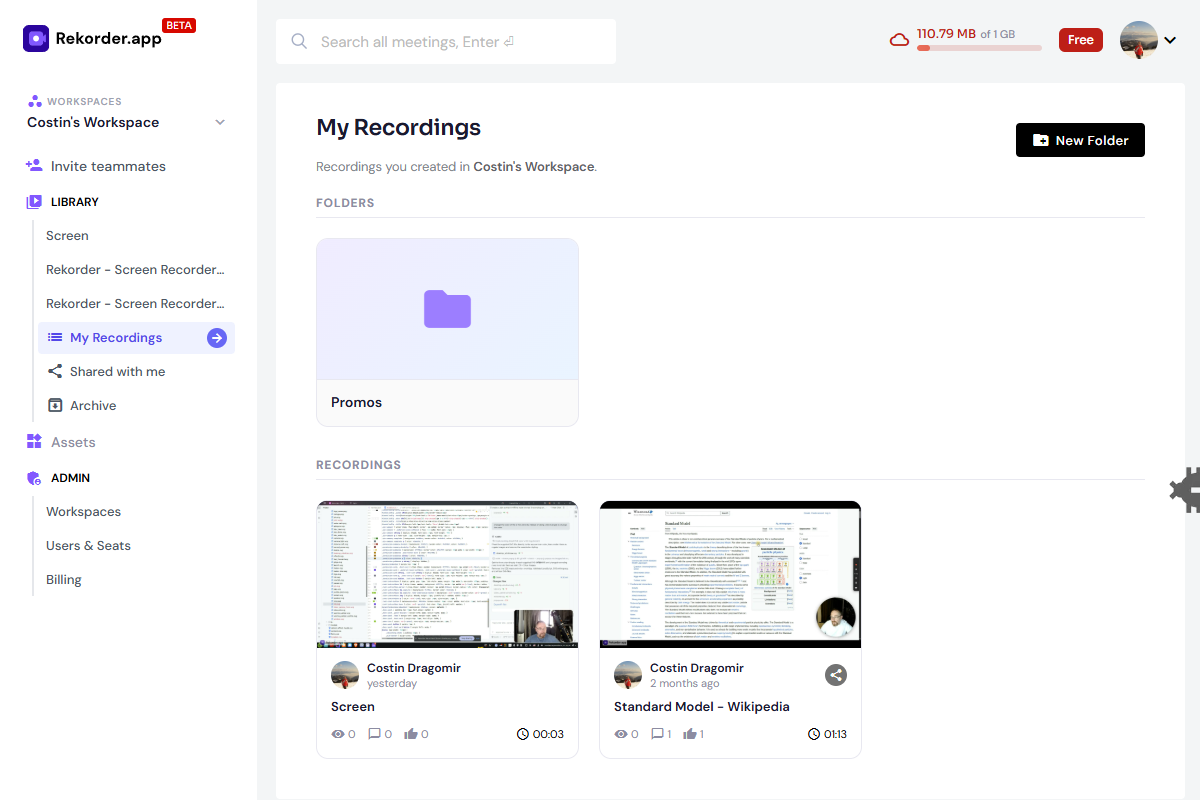Click folder-plus icon in New Folder button
Image resolution: width=1200 pixels, height=800 pixels.
[x=1041, y=141]
